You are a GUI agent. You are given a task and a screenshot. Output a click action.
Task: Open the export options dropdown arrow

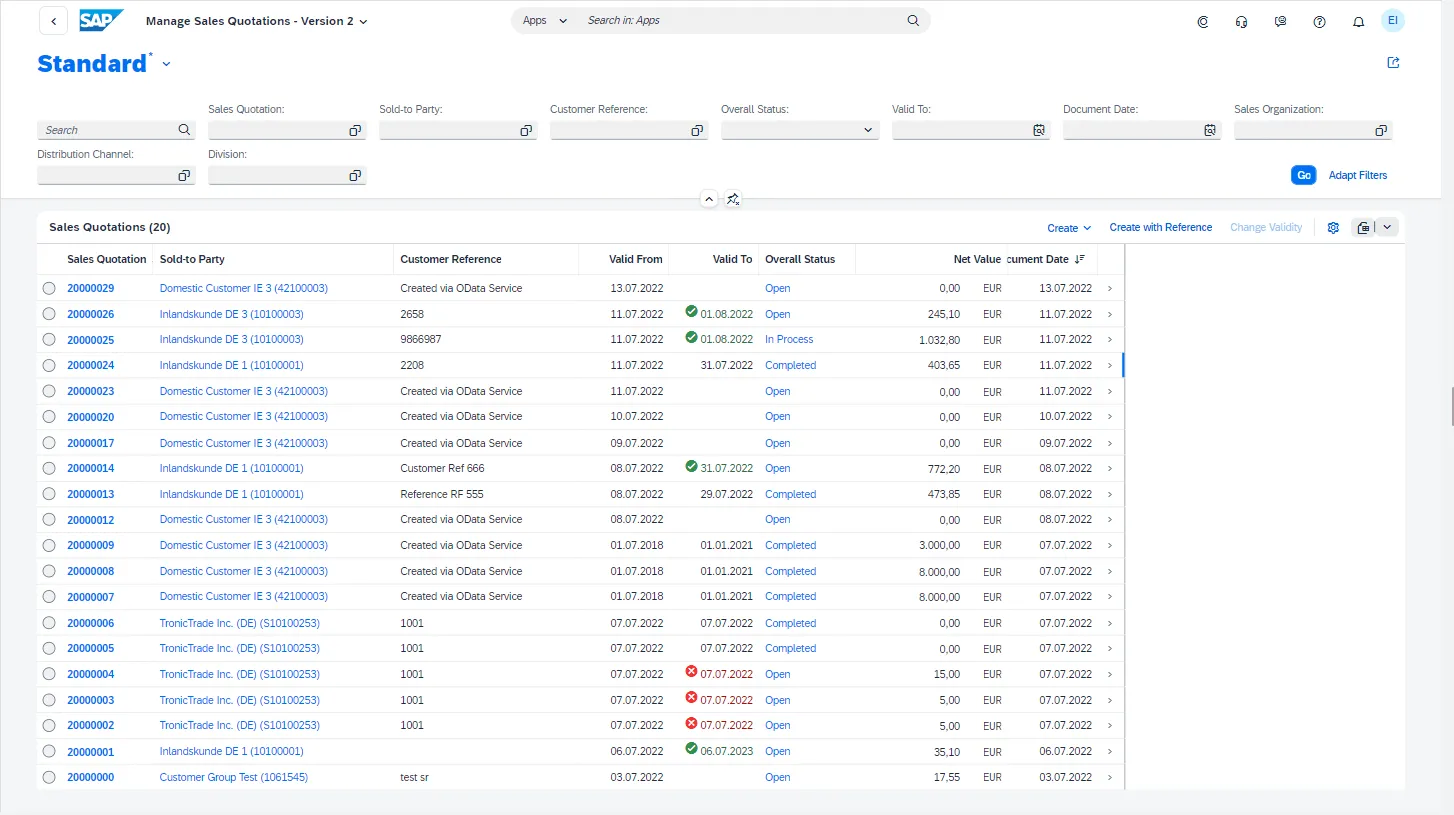1387,228
